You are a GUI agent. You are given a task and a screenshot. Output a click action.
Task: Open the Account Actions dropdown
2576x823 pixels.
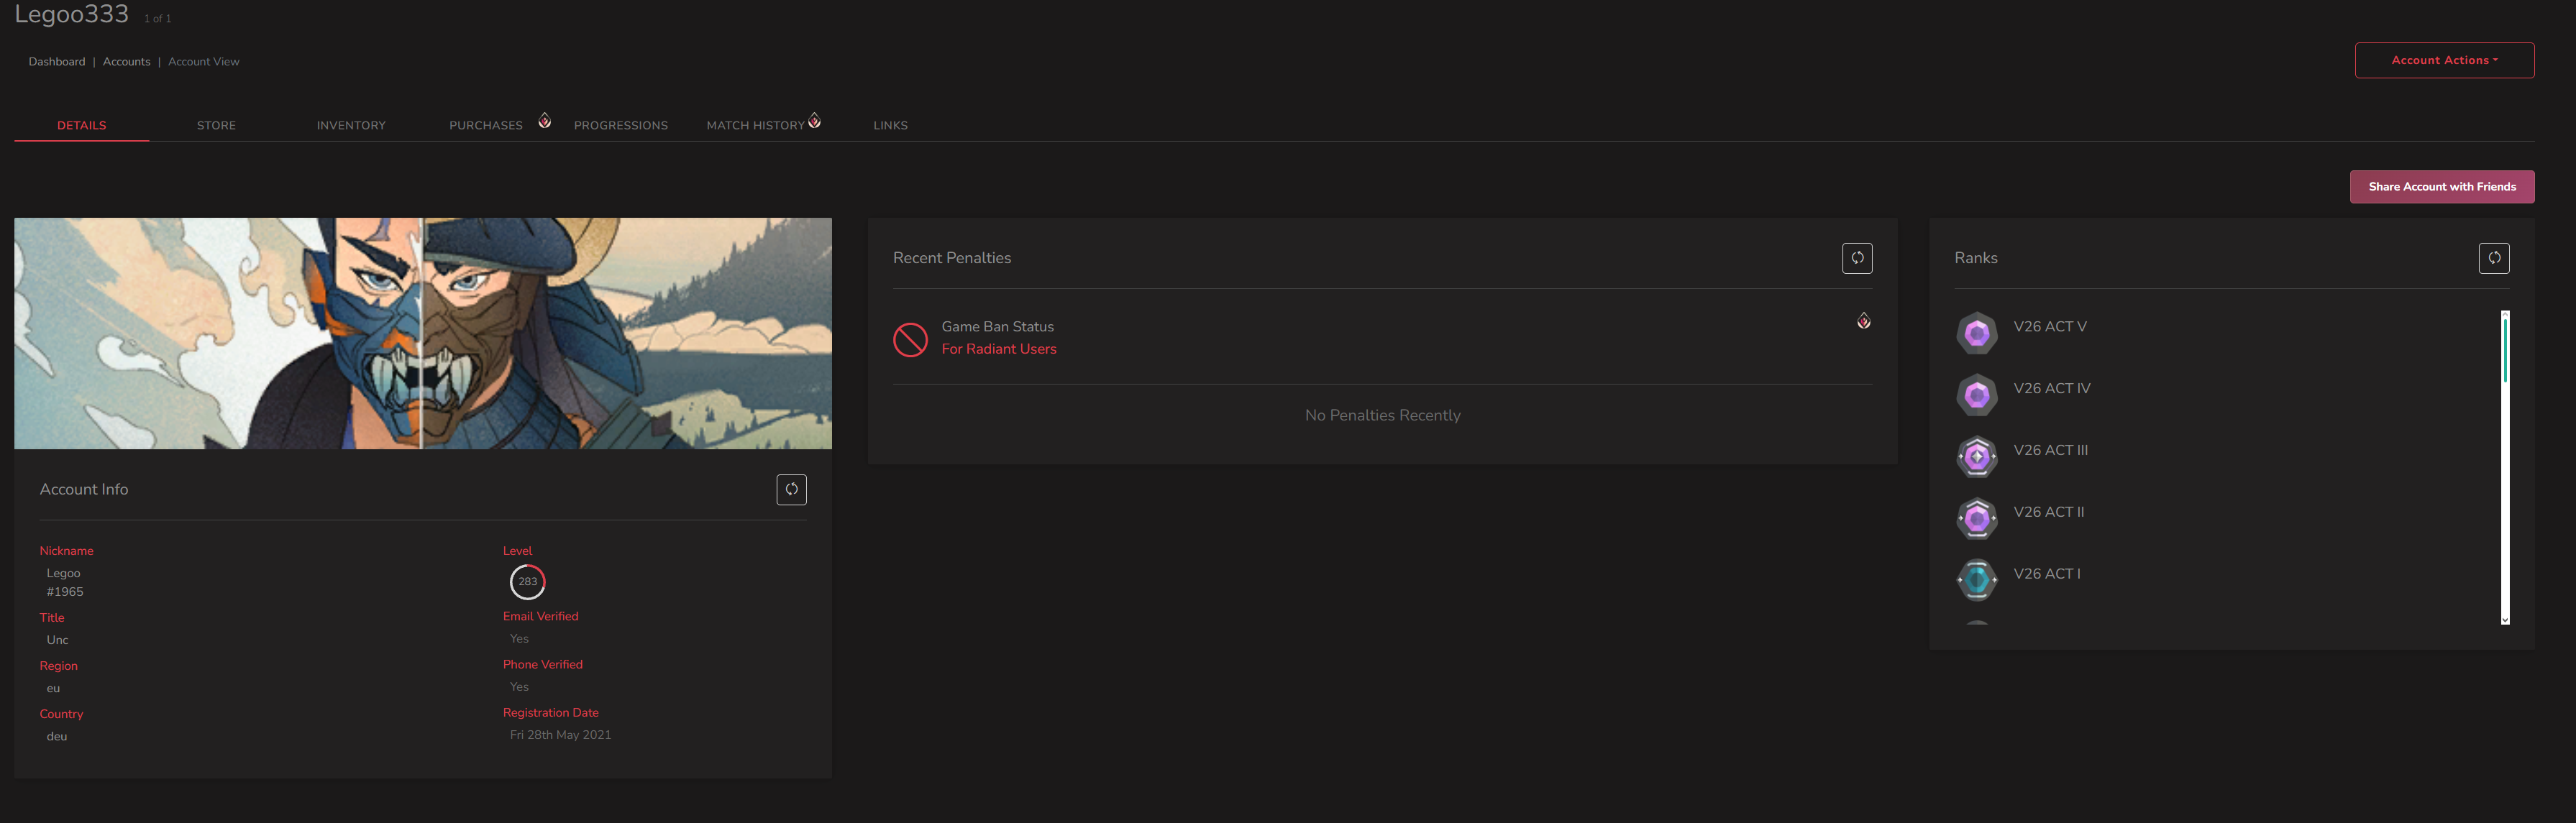click(x=2444, y=60)
